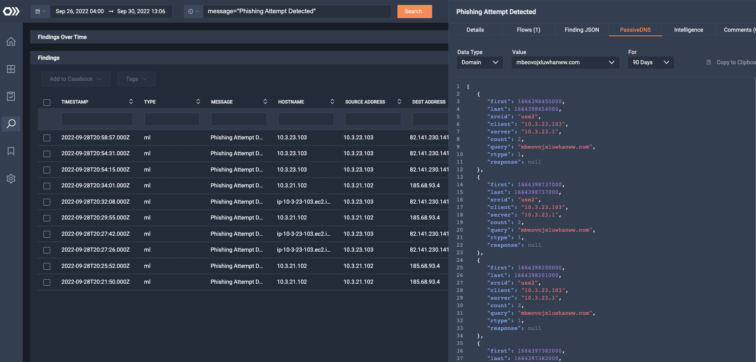Select the row with timestamp 2022-09-28T20:27:26.000Z
The height and width of the screenshot is (362, 756).
click(x=47, y=250)
